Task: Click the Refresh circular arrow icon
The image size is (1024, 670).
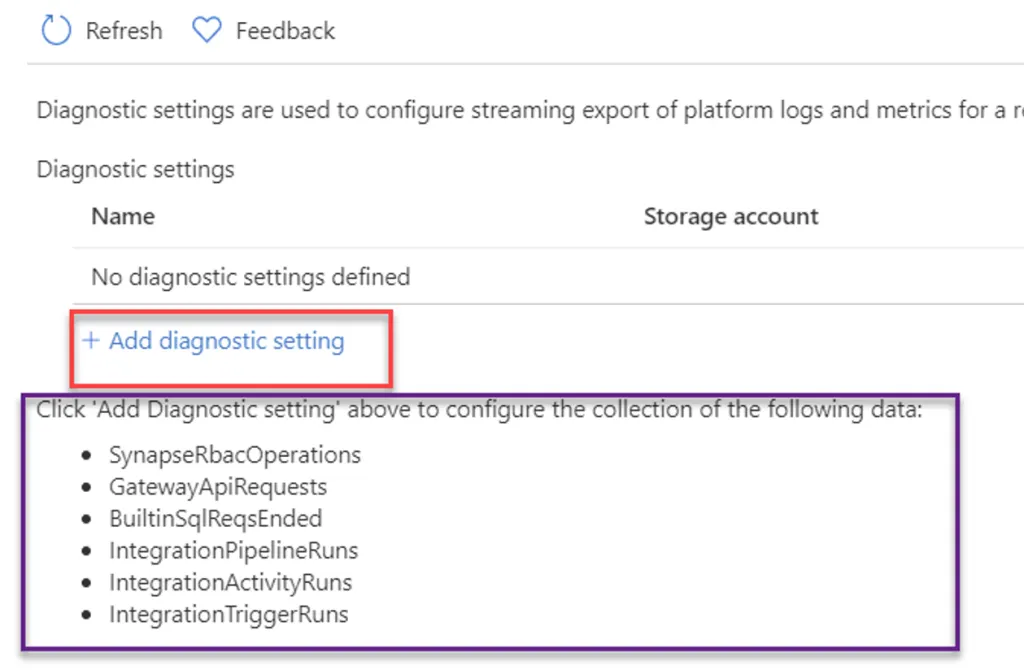Action: click(x=57, y=30)
